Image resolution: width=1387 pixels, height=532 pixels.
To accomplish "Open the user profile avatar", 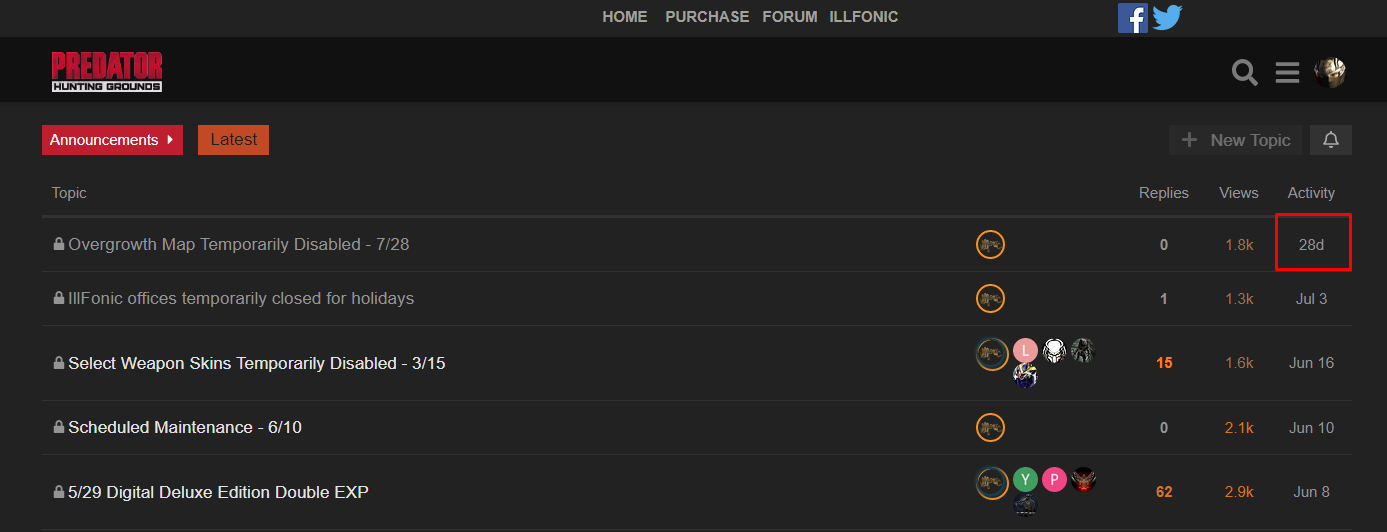I will tap(1330, 72).
